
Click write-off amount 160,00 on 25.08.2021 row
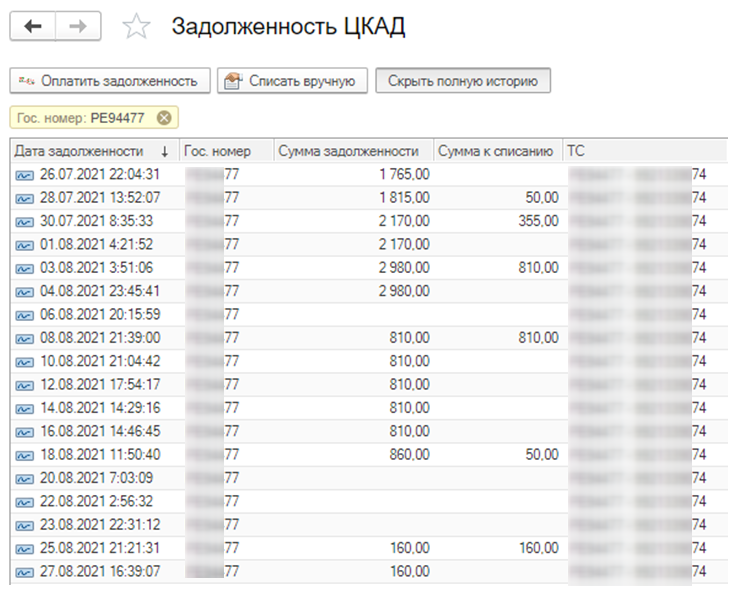coord(539,548)
